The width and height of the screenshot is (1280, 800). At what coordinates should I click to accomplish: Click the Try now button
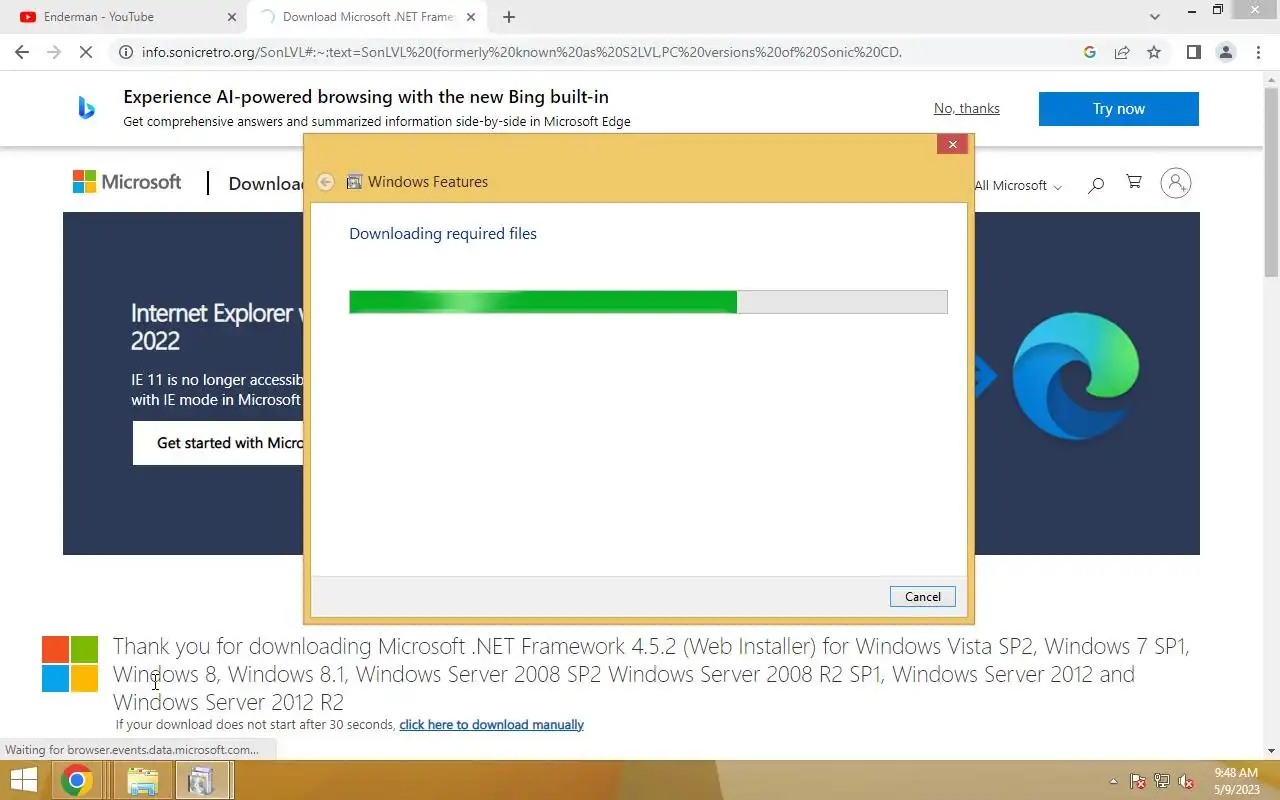tap(1118, 109)
